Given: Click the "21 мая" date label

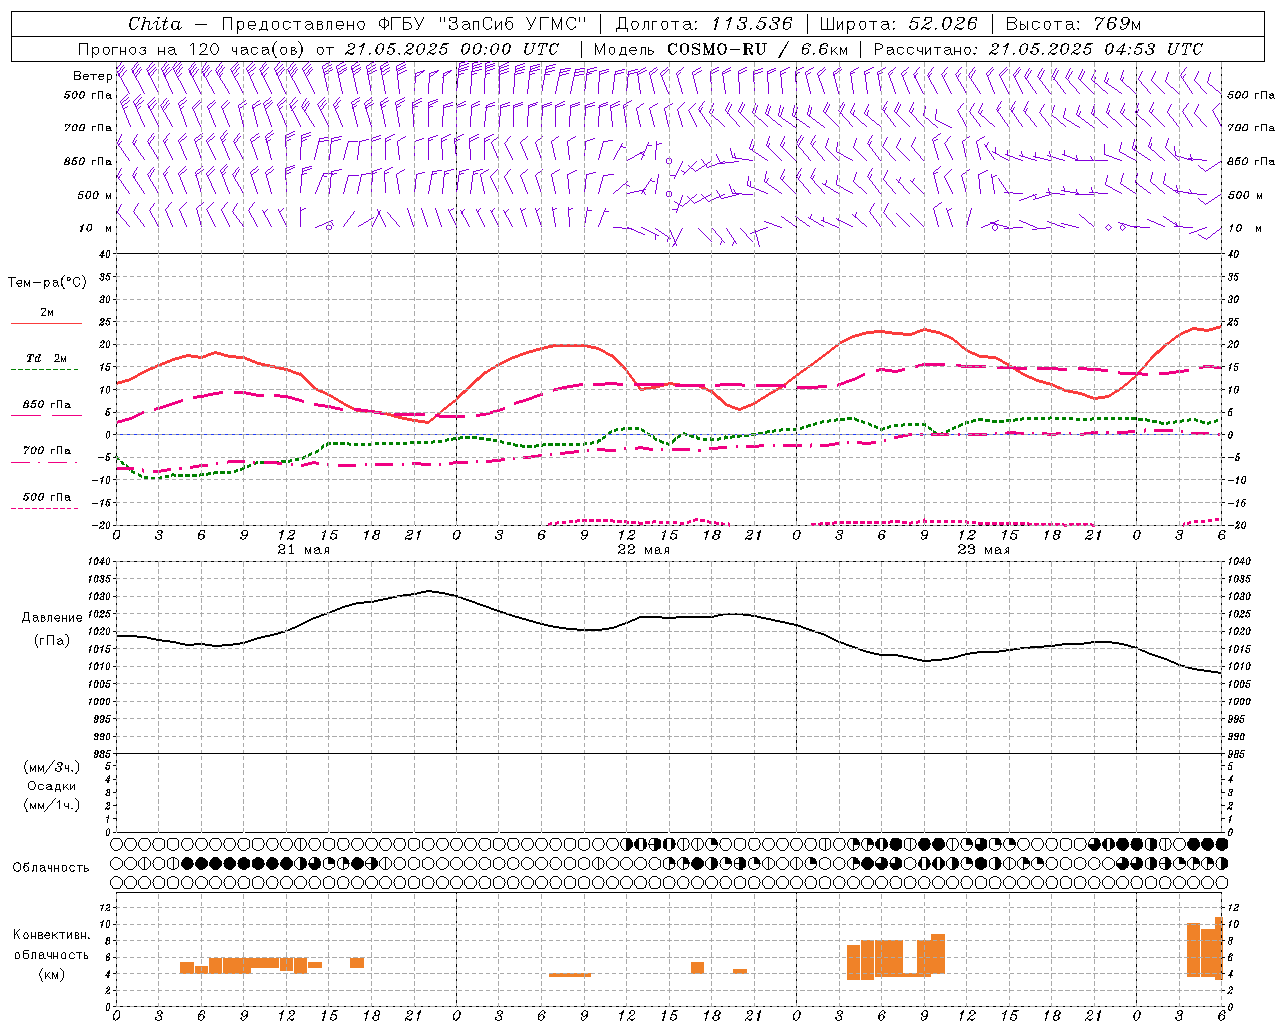Looking at the screenshot, I should (x=303, y=550).
